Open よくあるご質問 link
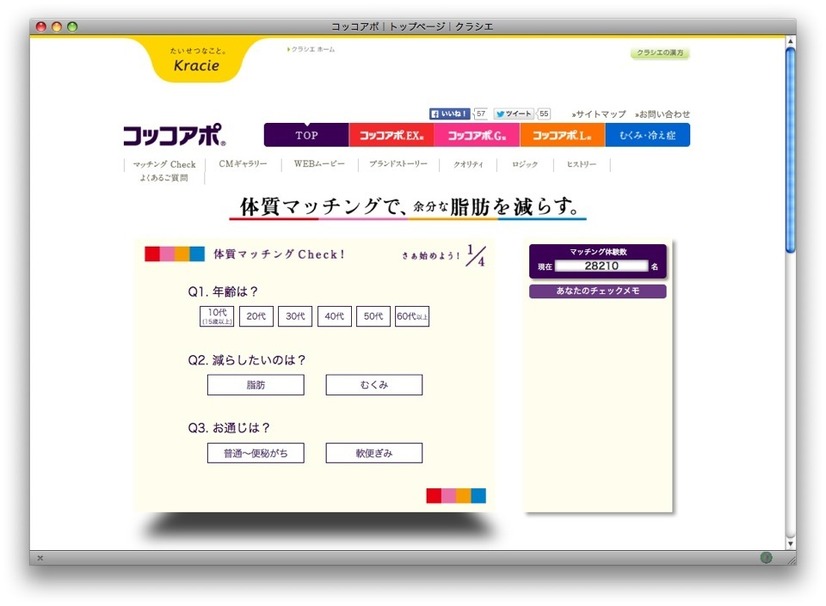This screenshot has width=826, height=606. point(164,178)
